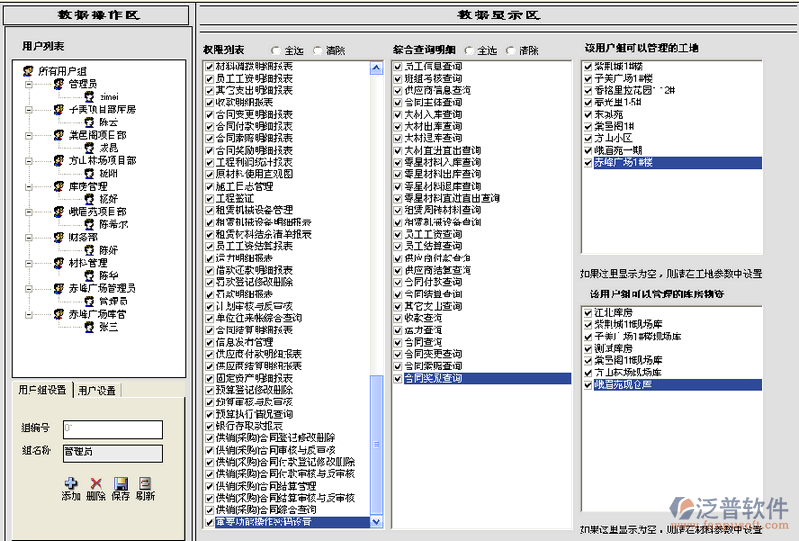Choose 全选 radio next to 权限列表
This screenshot has height=541, width=799.
click(276, 49)
